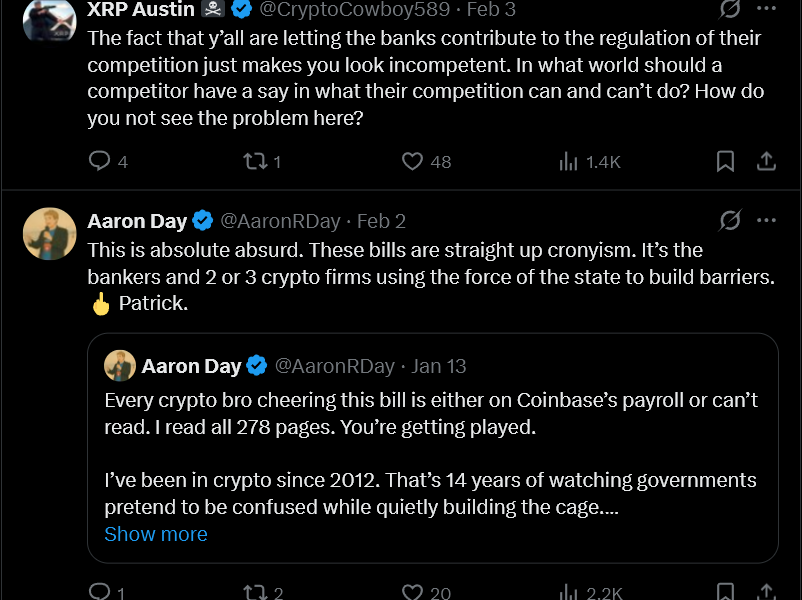Image resolution: width=802 pixels, height=600 pixels.
Task: Open Grok icon on XRP Austin's tweet
Action: (x=731, y=9)
